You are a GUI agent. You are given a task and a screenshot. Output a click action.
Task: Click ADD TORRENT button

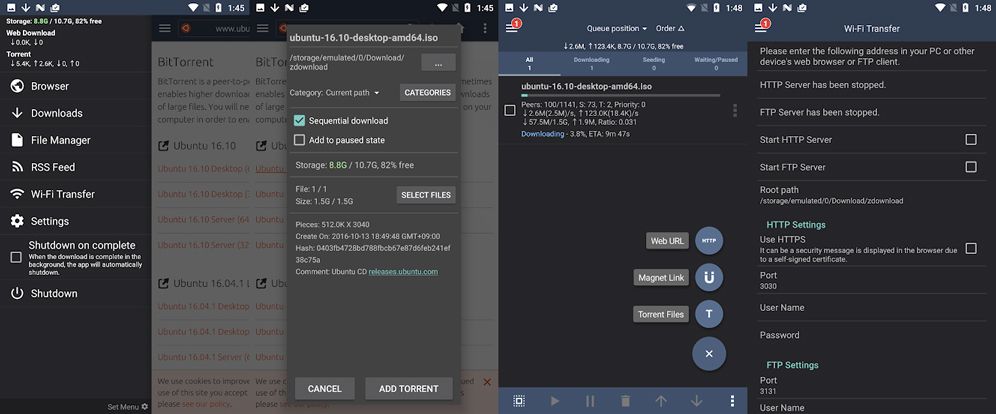tap(408, 389)
